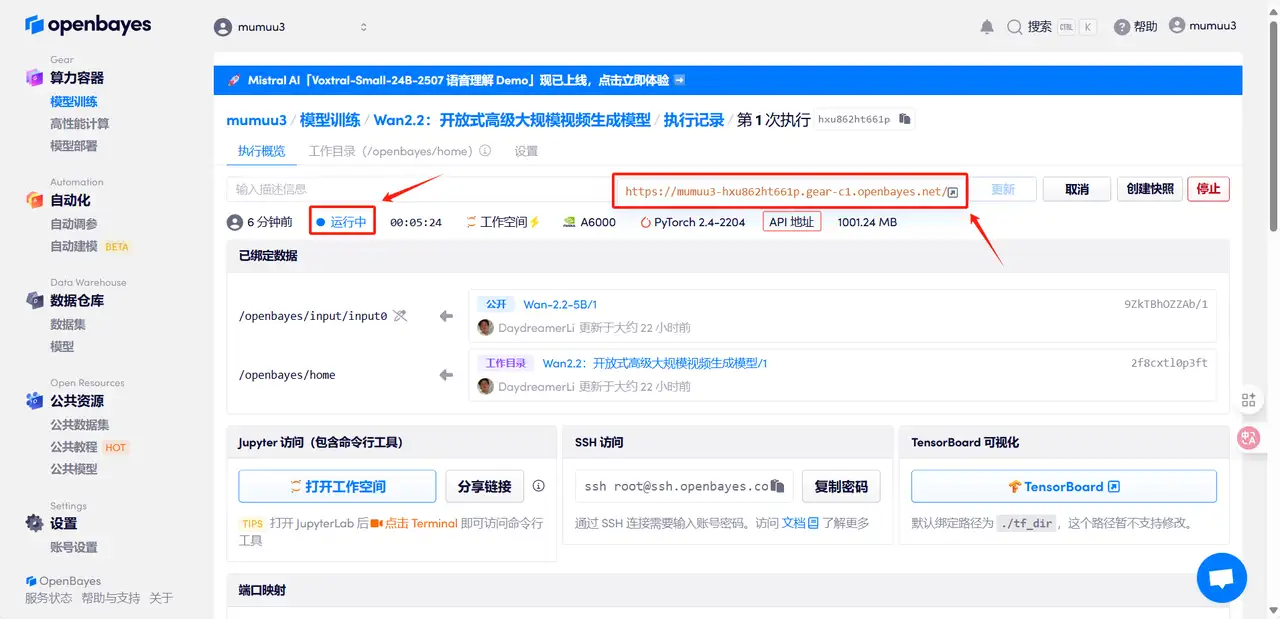Click the 设置 gear icon
Screen dimensions: 1280x619
(34, 523)
